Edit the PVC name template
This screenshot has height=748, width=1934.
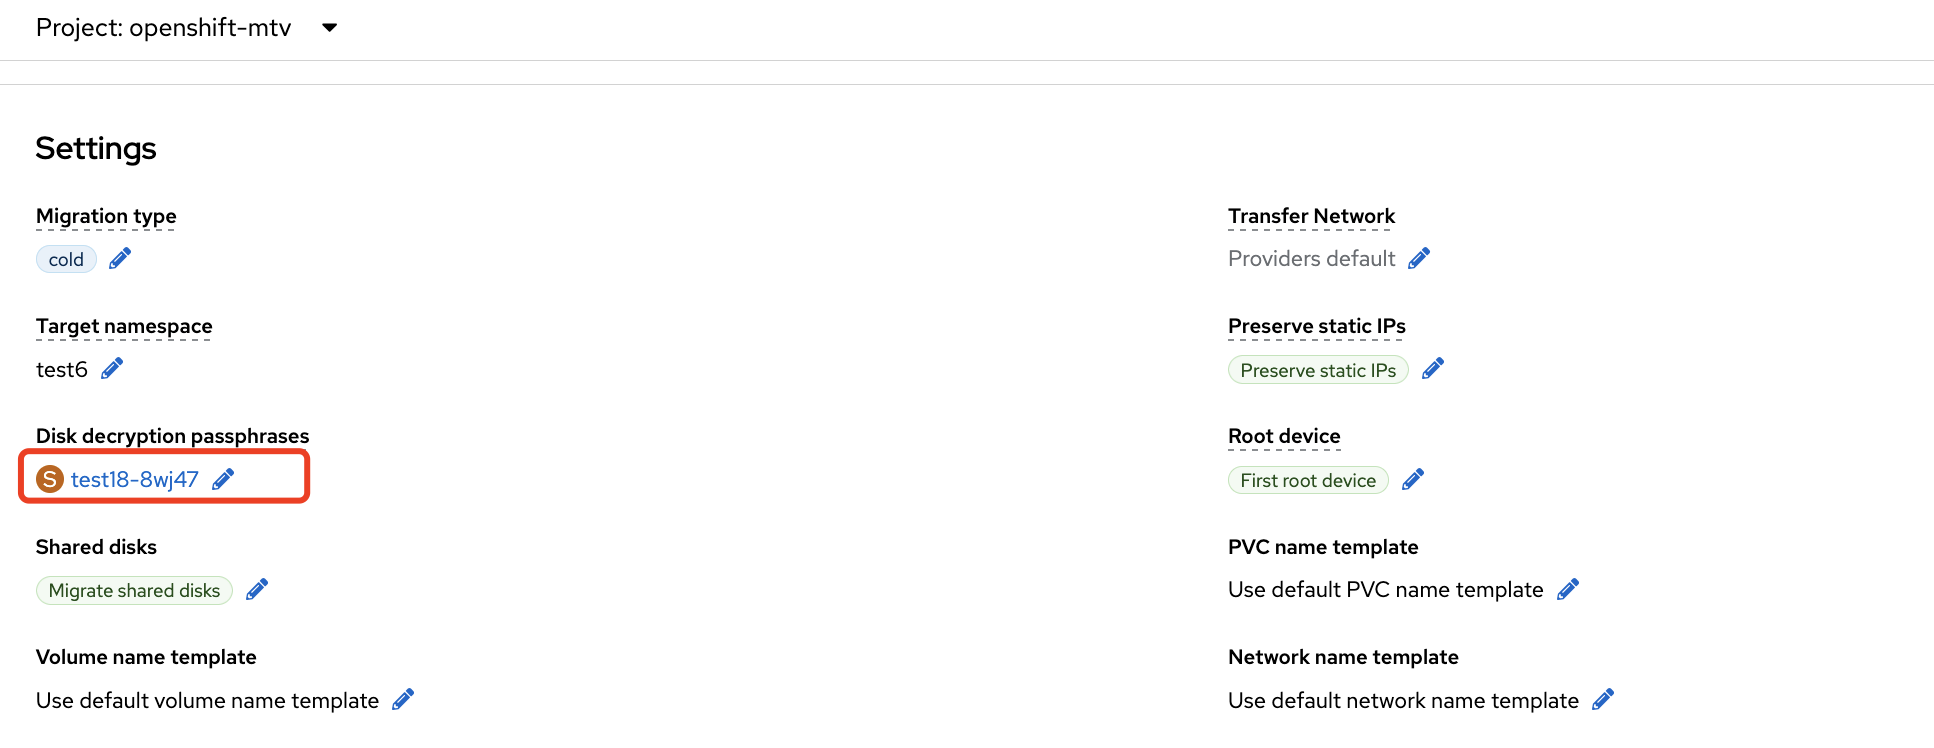[x=1568, y=589]
